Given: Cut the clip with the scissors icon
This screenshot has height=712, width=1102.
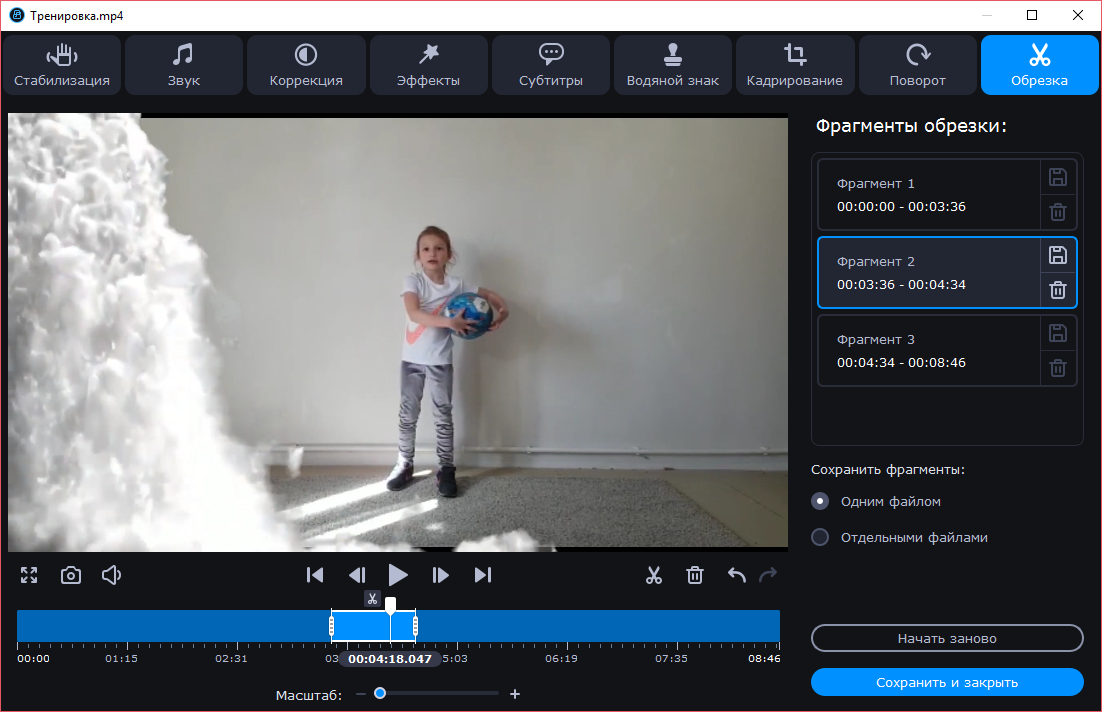Looking at the screenshot, I should 654,575.
